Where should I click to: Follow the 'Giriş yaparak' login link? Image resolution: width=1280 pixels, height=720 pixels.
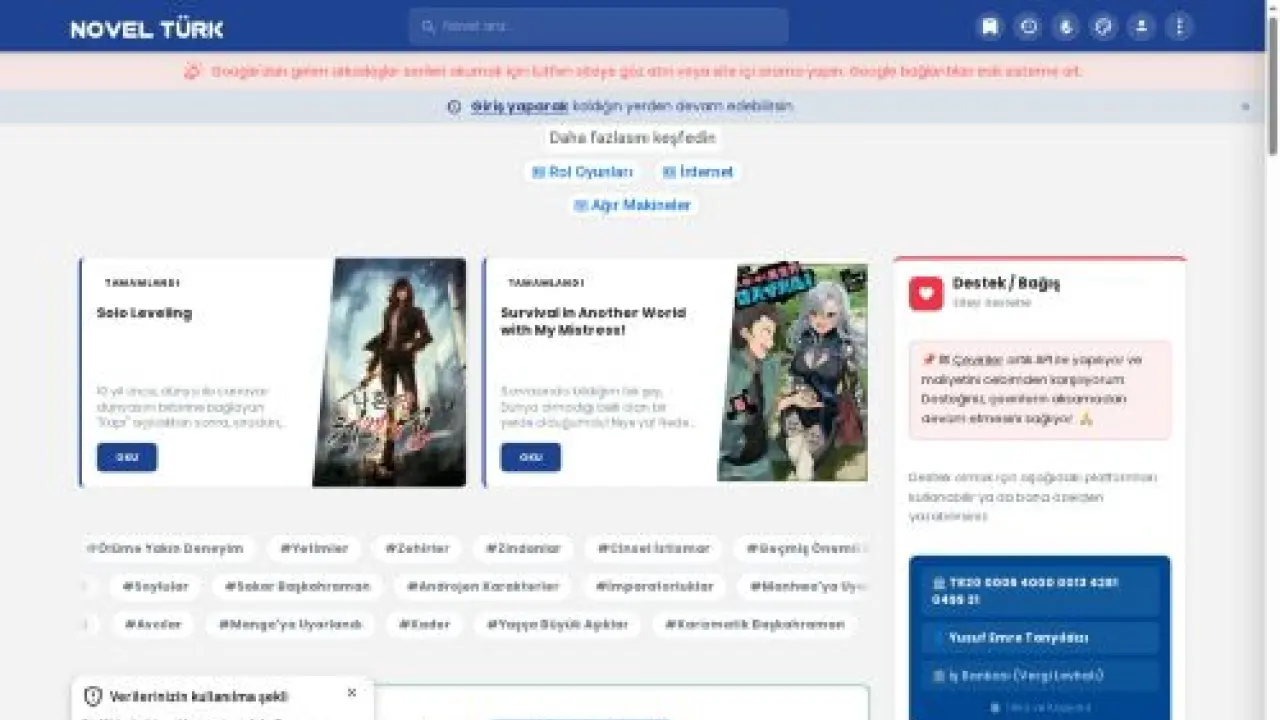[x=519, y=106]
